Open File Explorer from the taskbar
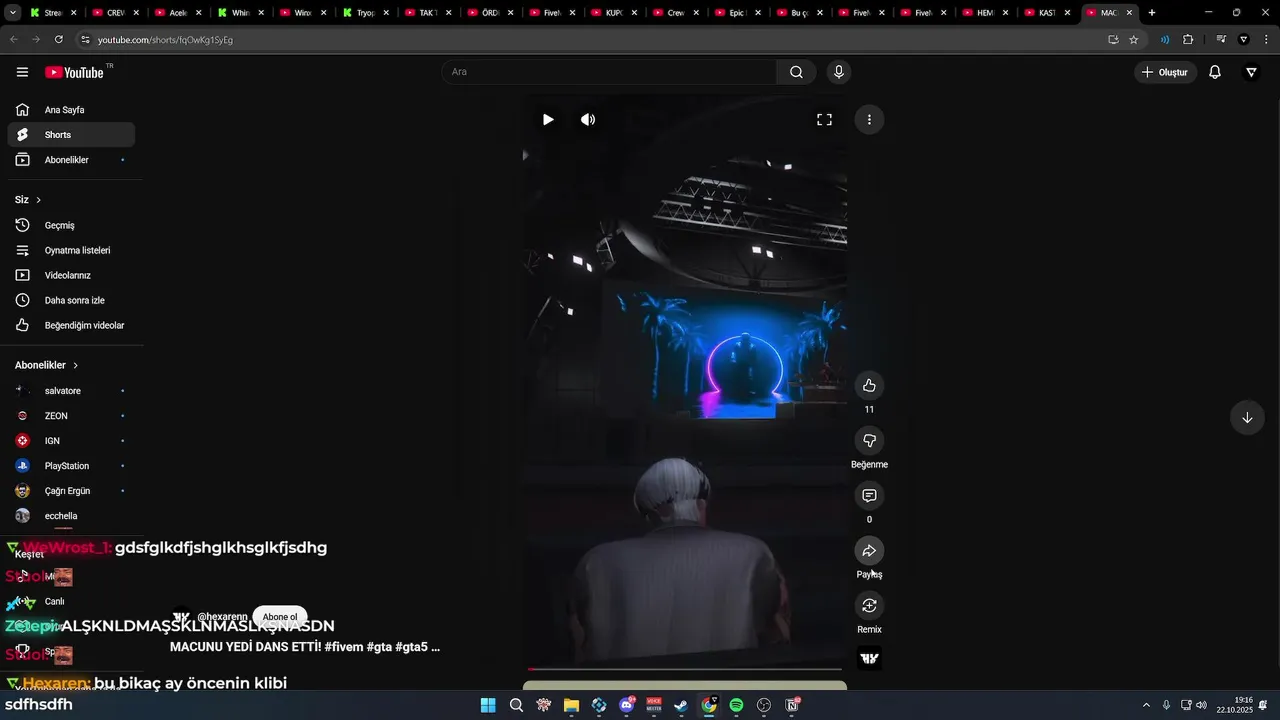The width and height of the screenshot is (1280, 720). 571,705
